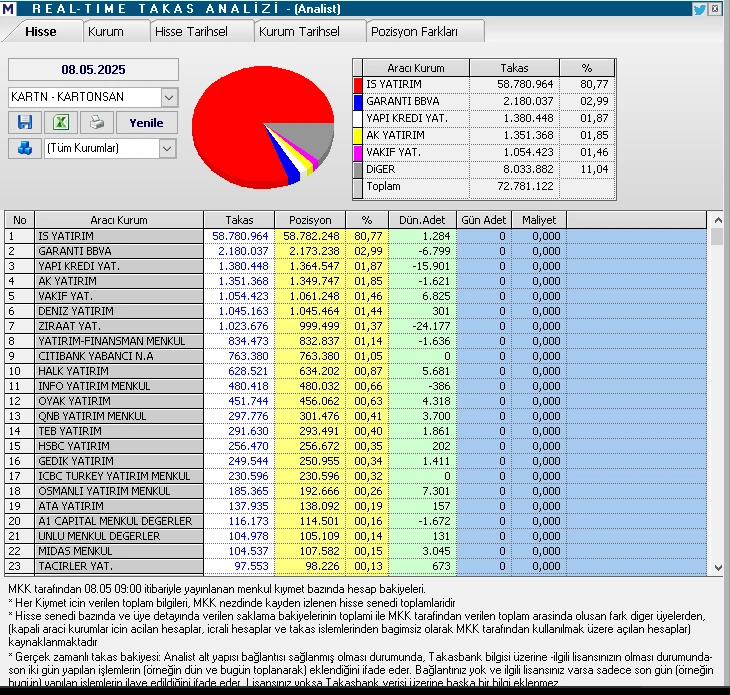Export to Excel with the spreadsheet icon
This screenshot has width=730, height=695.
61,122
